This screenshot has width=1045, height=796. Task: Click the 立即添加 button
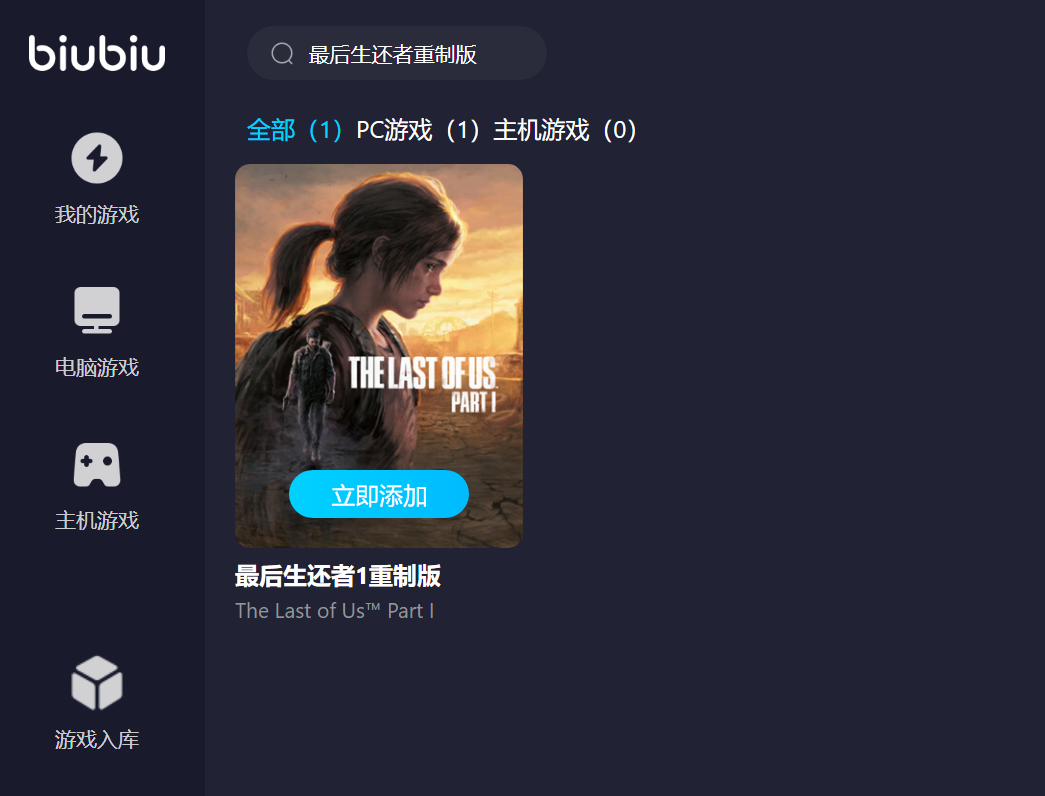coord(379,494)
